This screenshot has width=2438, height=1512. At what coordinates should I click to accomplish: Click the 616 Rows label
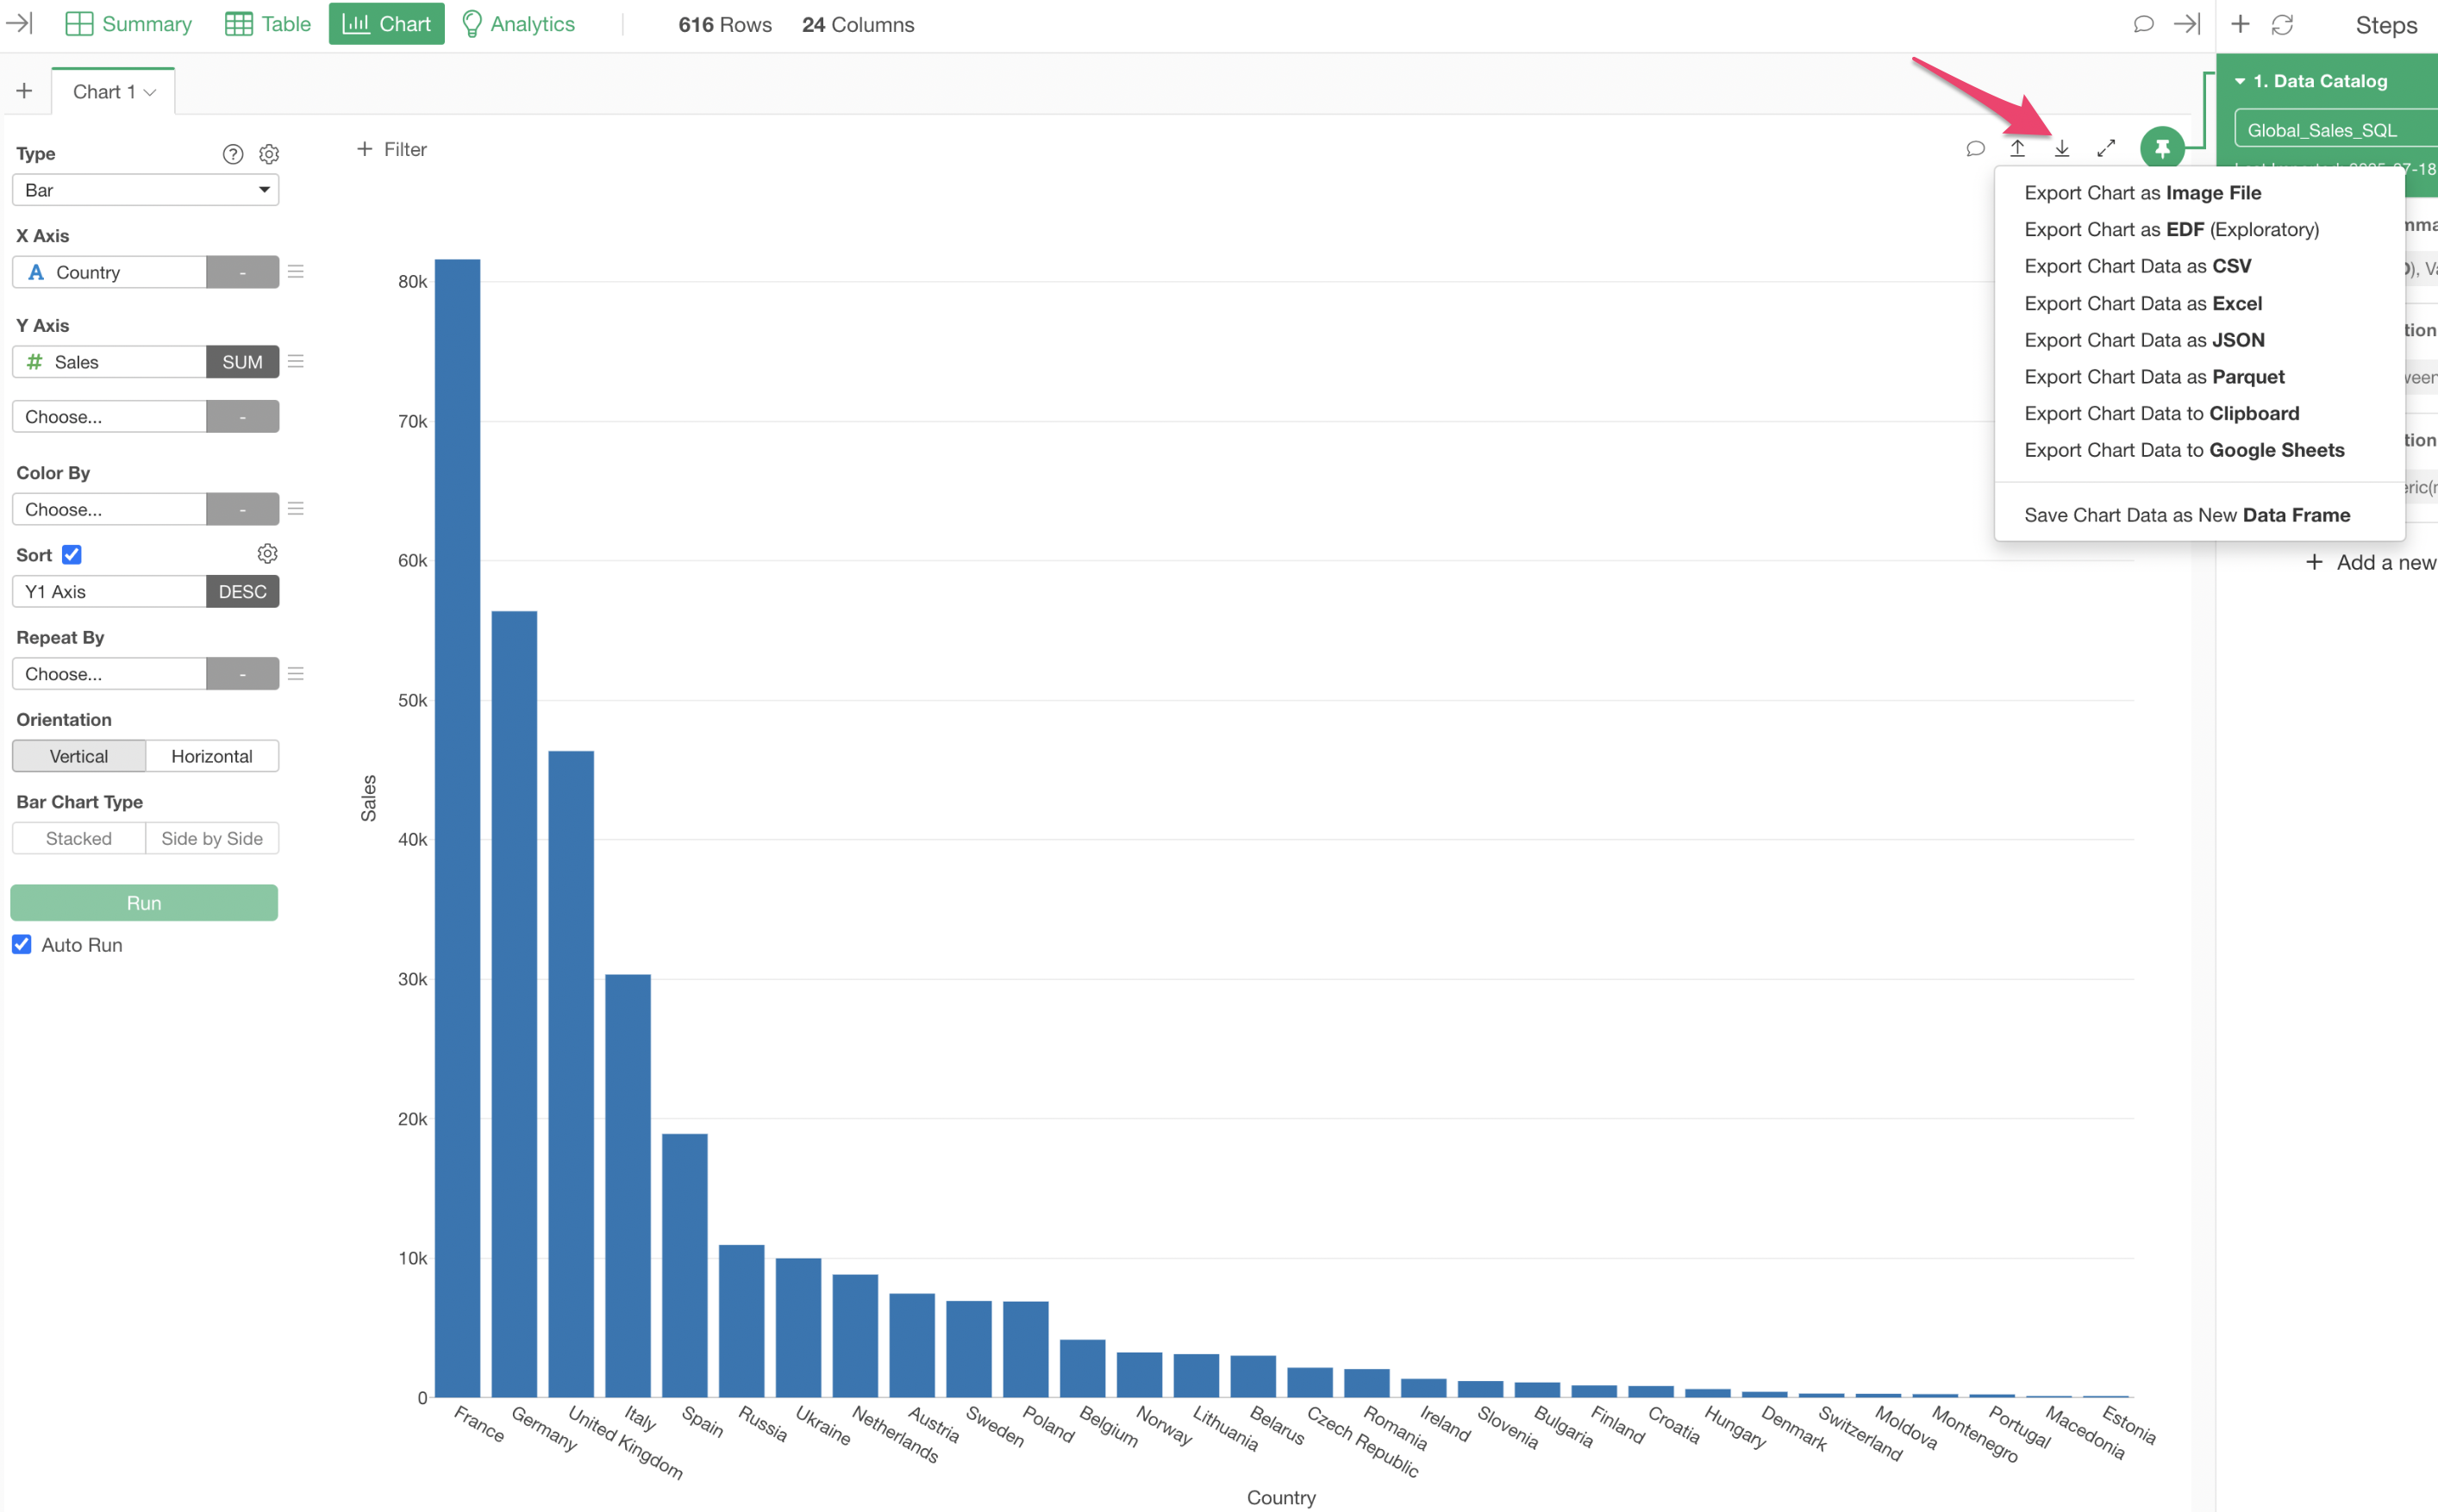[x=725, y=25]
